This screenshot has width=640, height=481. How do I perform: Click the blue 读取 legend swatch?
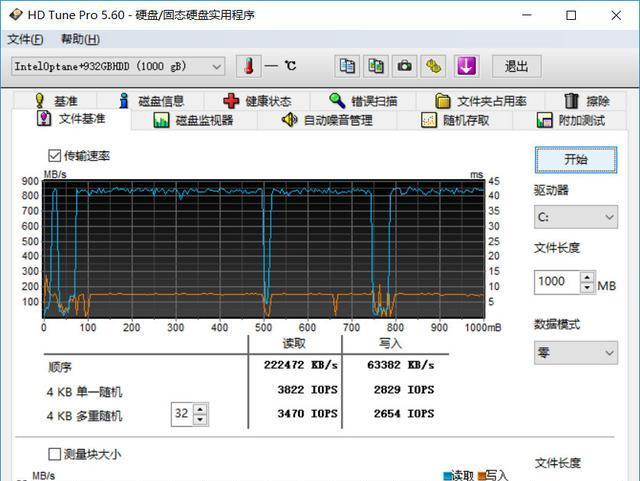[448, 476]
